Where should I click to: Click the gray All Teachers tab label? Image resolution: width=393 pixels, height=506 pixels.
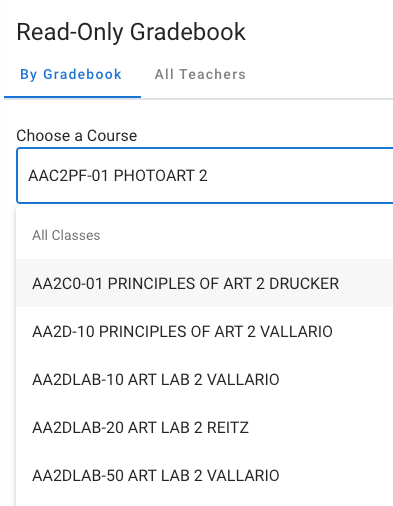pyautogui.click(x=200, y=74)
